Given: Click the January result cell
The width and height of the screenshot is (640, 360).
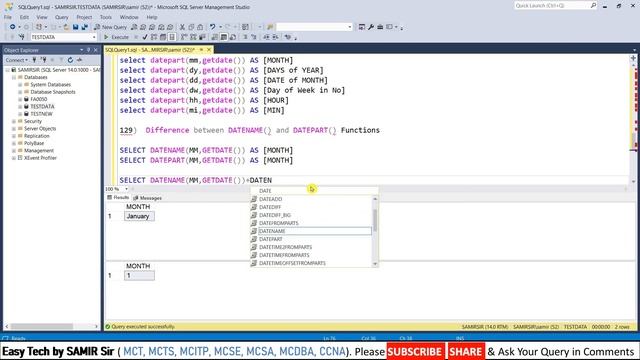Looking at the screenshot, I should click(x=139, y=216).
